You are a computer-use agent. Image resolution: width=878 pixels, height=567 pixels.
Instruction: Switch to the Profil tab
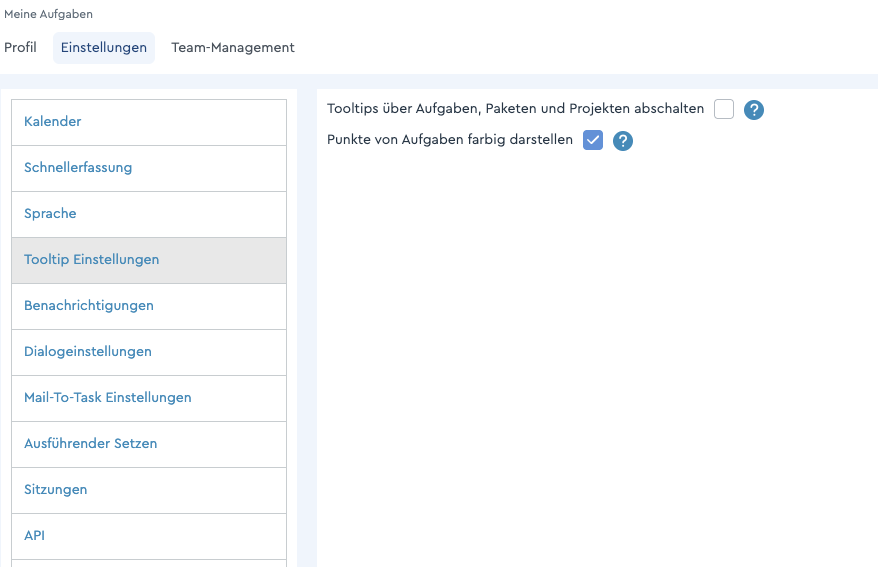pyautogui.click(x=20, y=47)
